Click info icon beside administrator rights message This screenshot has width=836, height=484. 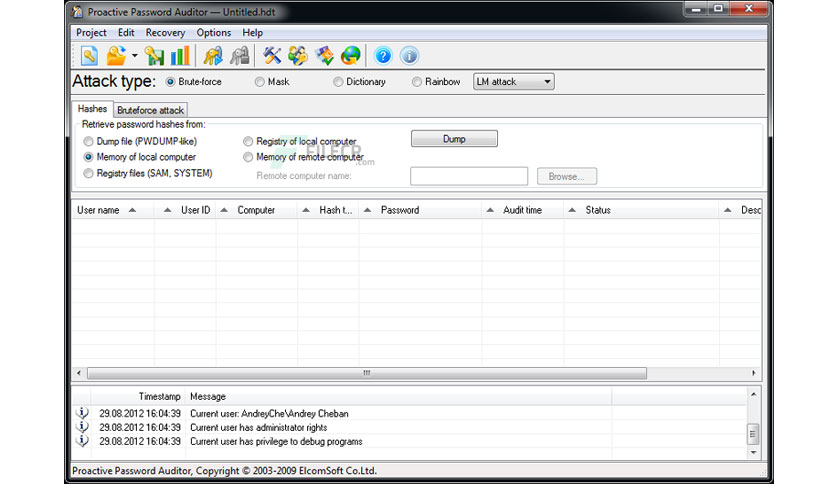82,427
